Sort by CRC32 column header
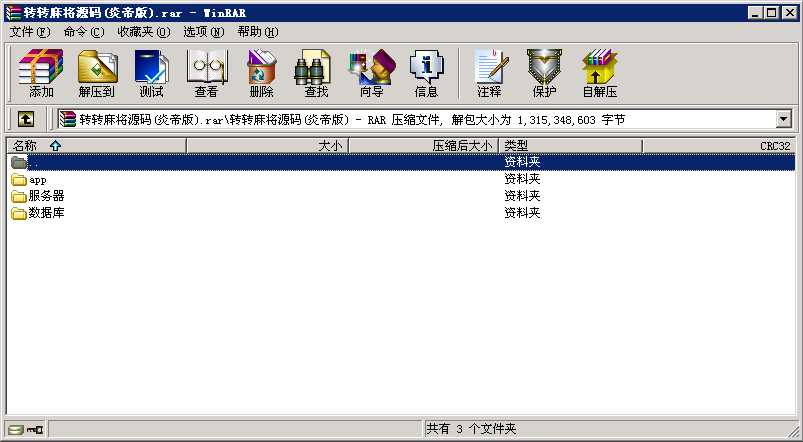Image resolution: width=803 pixels, height=442 pixels. (x=719, y=146)
